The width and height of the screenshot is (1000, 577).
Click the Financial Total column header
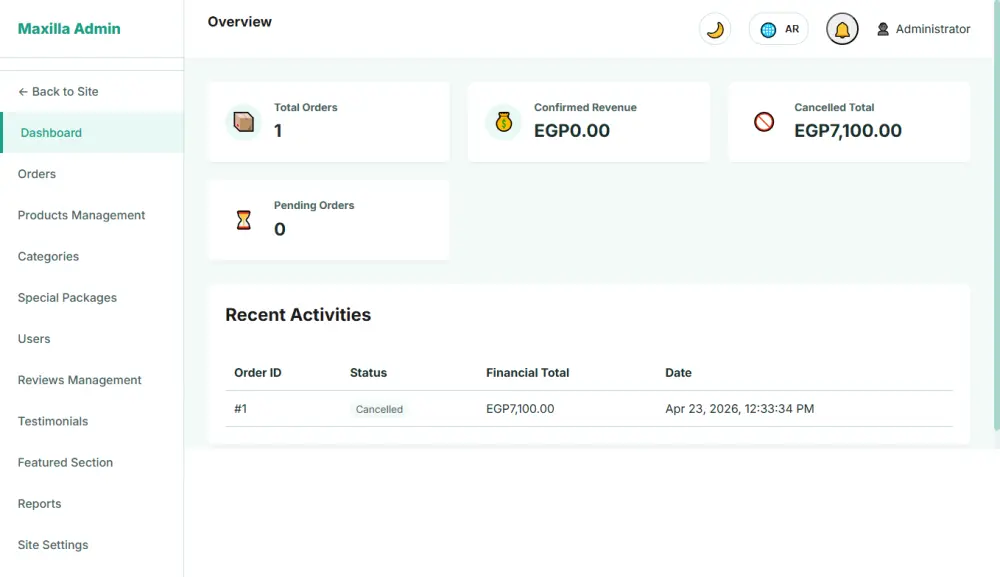tap(527, 373)
